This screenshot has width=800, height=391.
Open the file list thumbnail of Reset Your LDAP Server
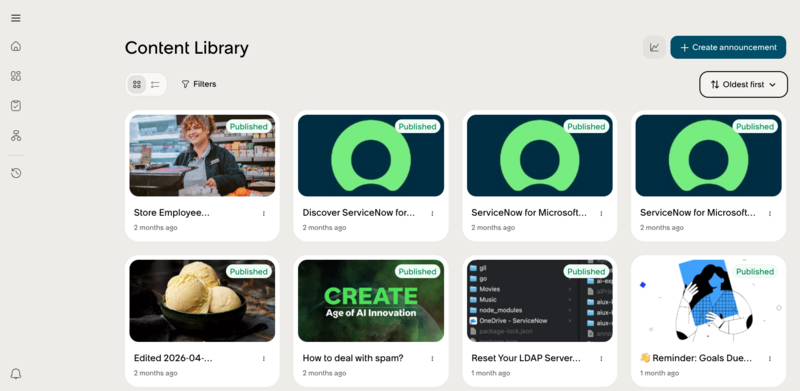(x=540, y=301)
